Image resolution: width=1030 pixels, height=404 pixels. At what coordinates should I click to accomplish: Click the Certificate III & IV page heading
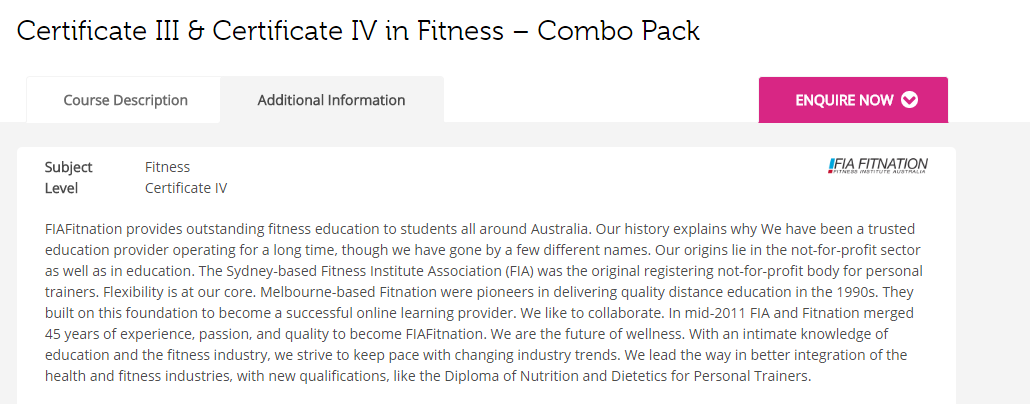[x=358, y=30]
